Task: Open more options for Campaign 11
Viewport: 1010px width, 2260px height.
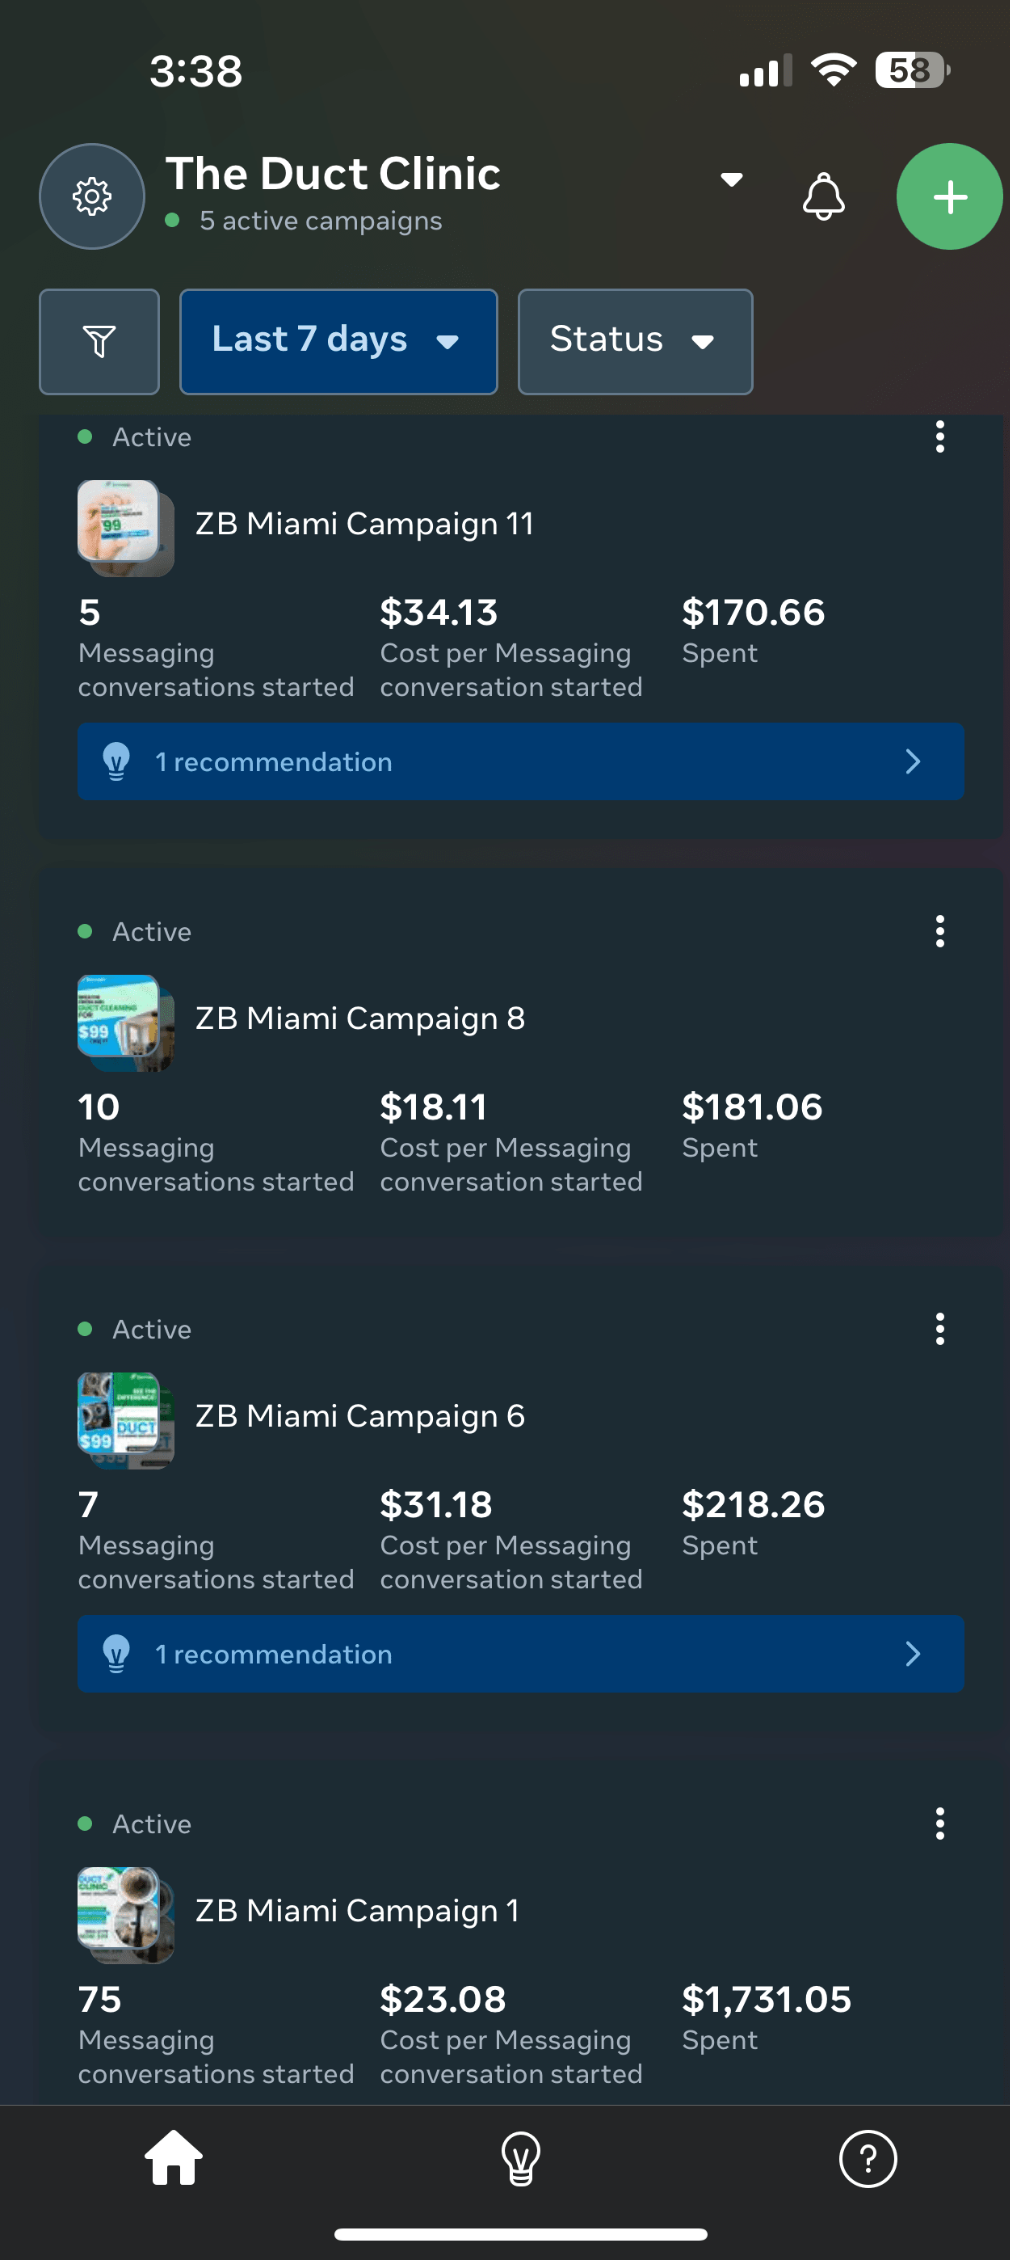Action: click(x=939, y=437)
